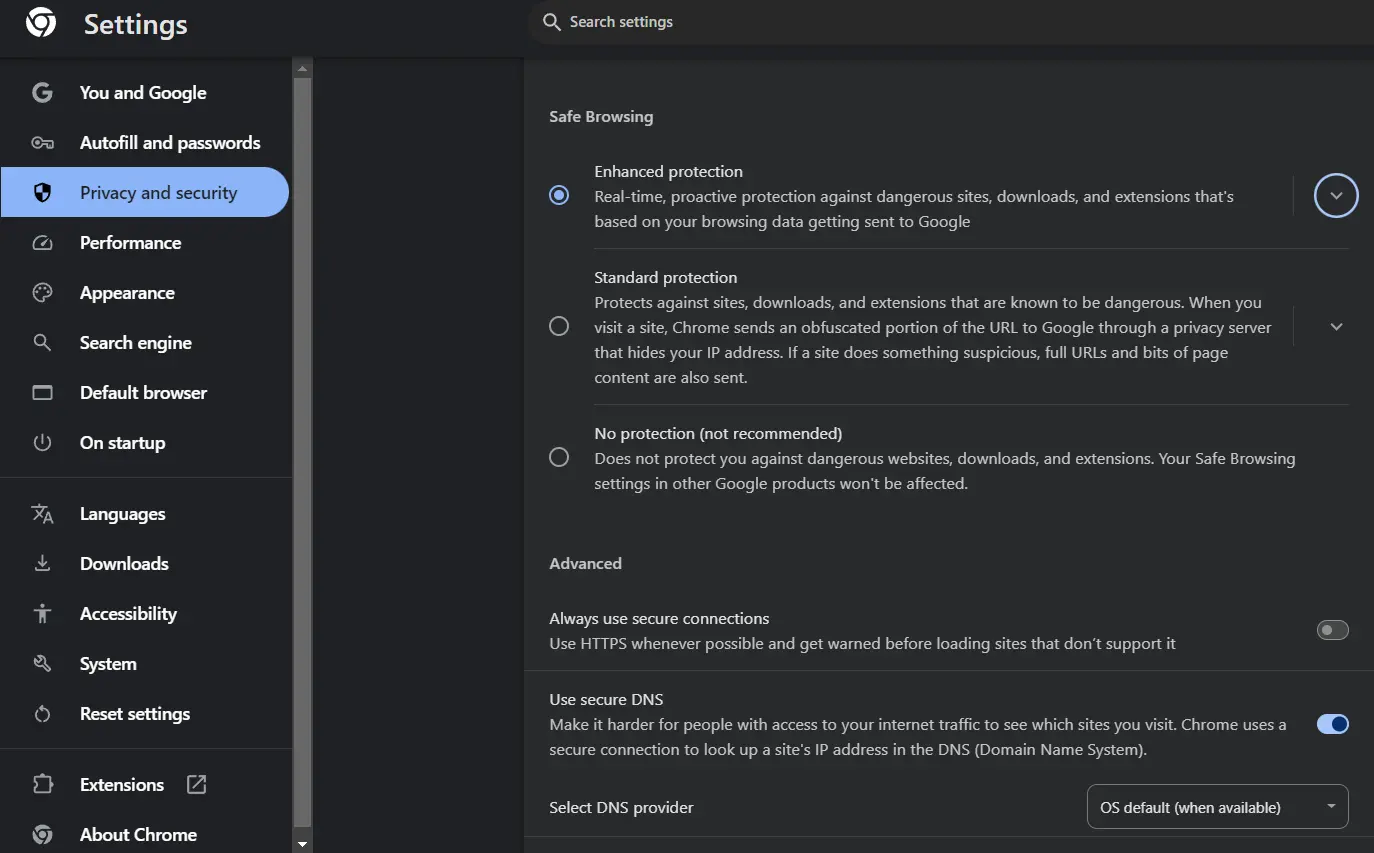Screen dimensions: 1374x853
Task: Click the wrench System icon
Action: [x=42, y=664]
